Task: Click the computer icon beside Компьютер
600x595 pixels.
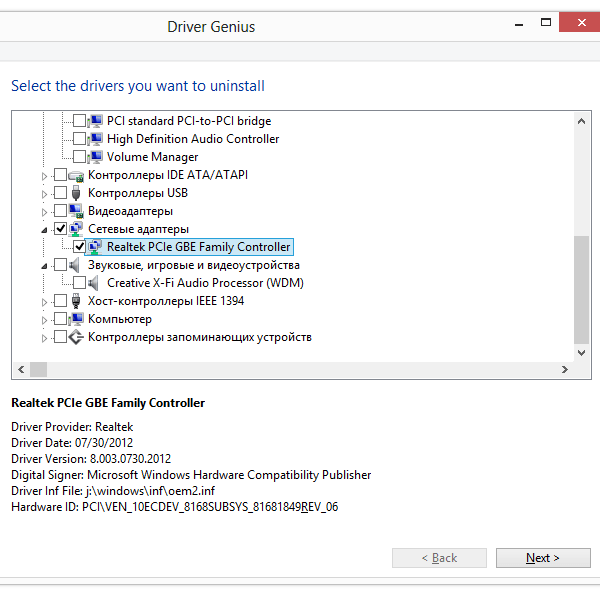Action: 76,319
